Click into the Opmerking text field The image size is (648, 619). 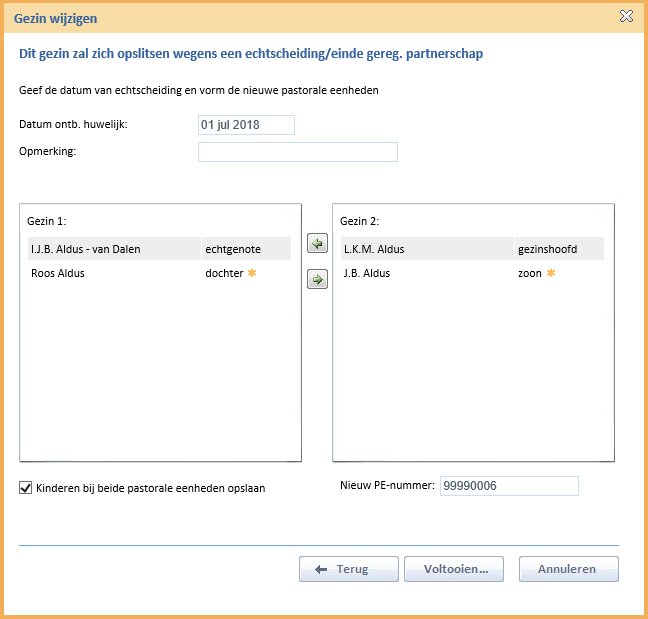pos(298,152)
